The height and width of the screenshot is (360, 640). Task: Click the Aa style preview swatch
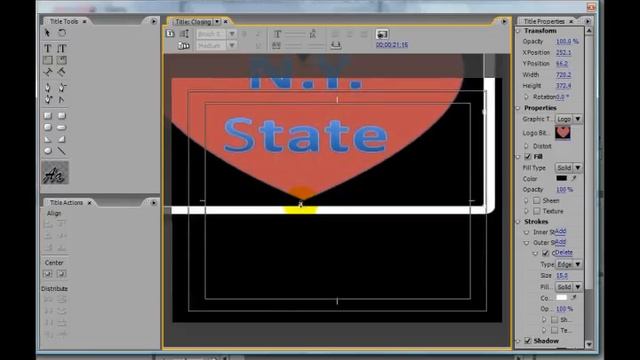55,173
